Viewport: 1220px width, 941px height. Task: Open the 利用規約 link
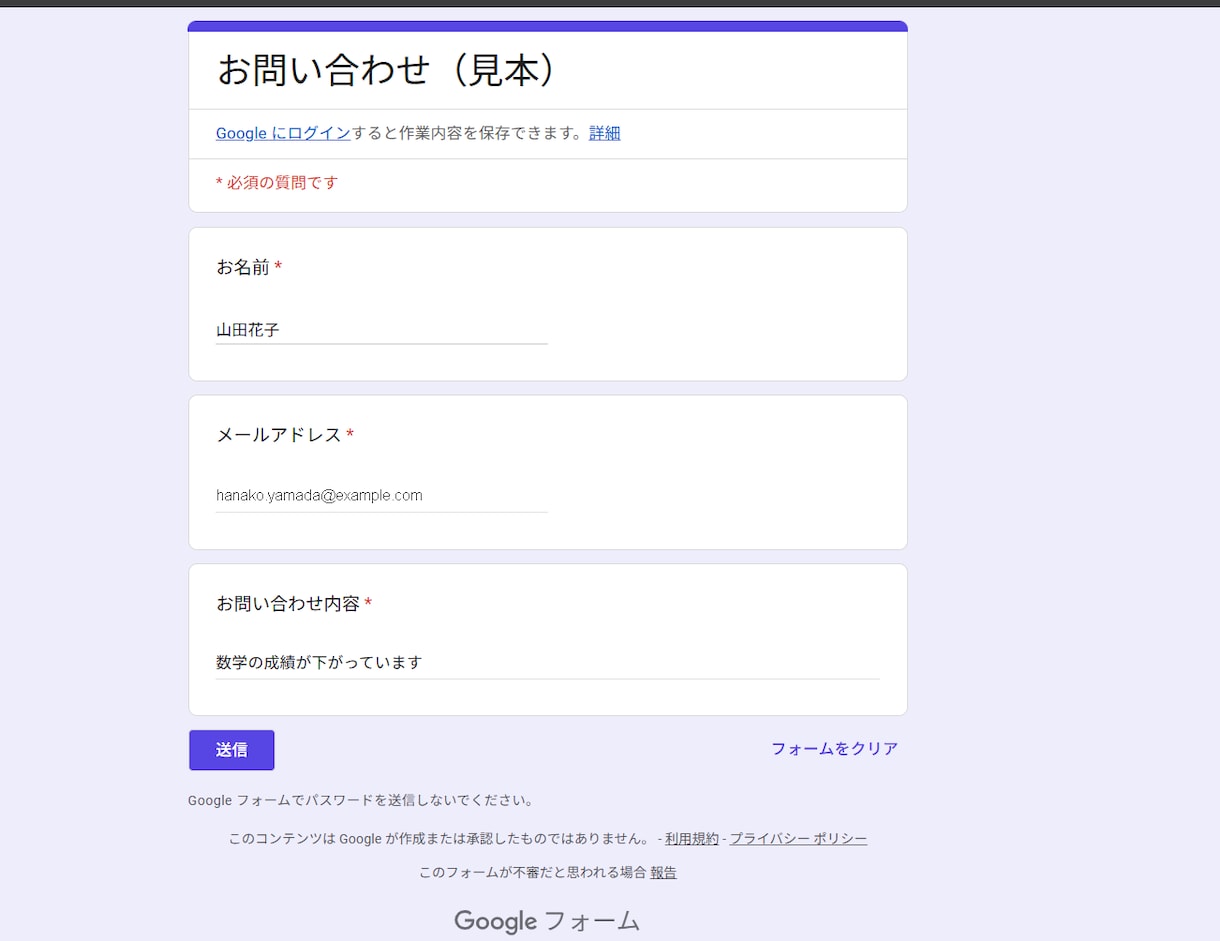(692, 839)
